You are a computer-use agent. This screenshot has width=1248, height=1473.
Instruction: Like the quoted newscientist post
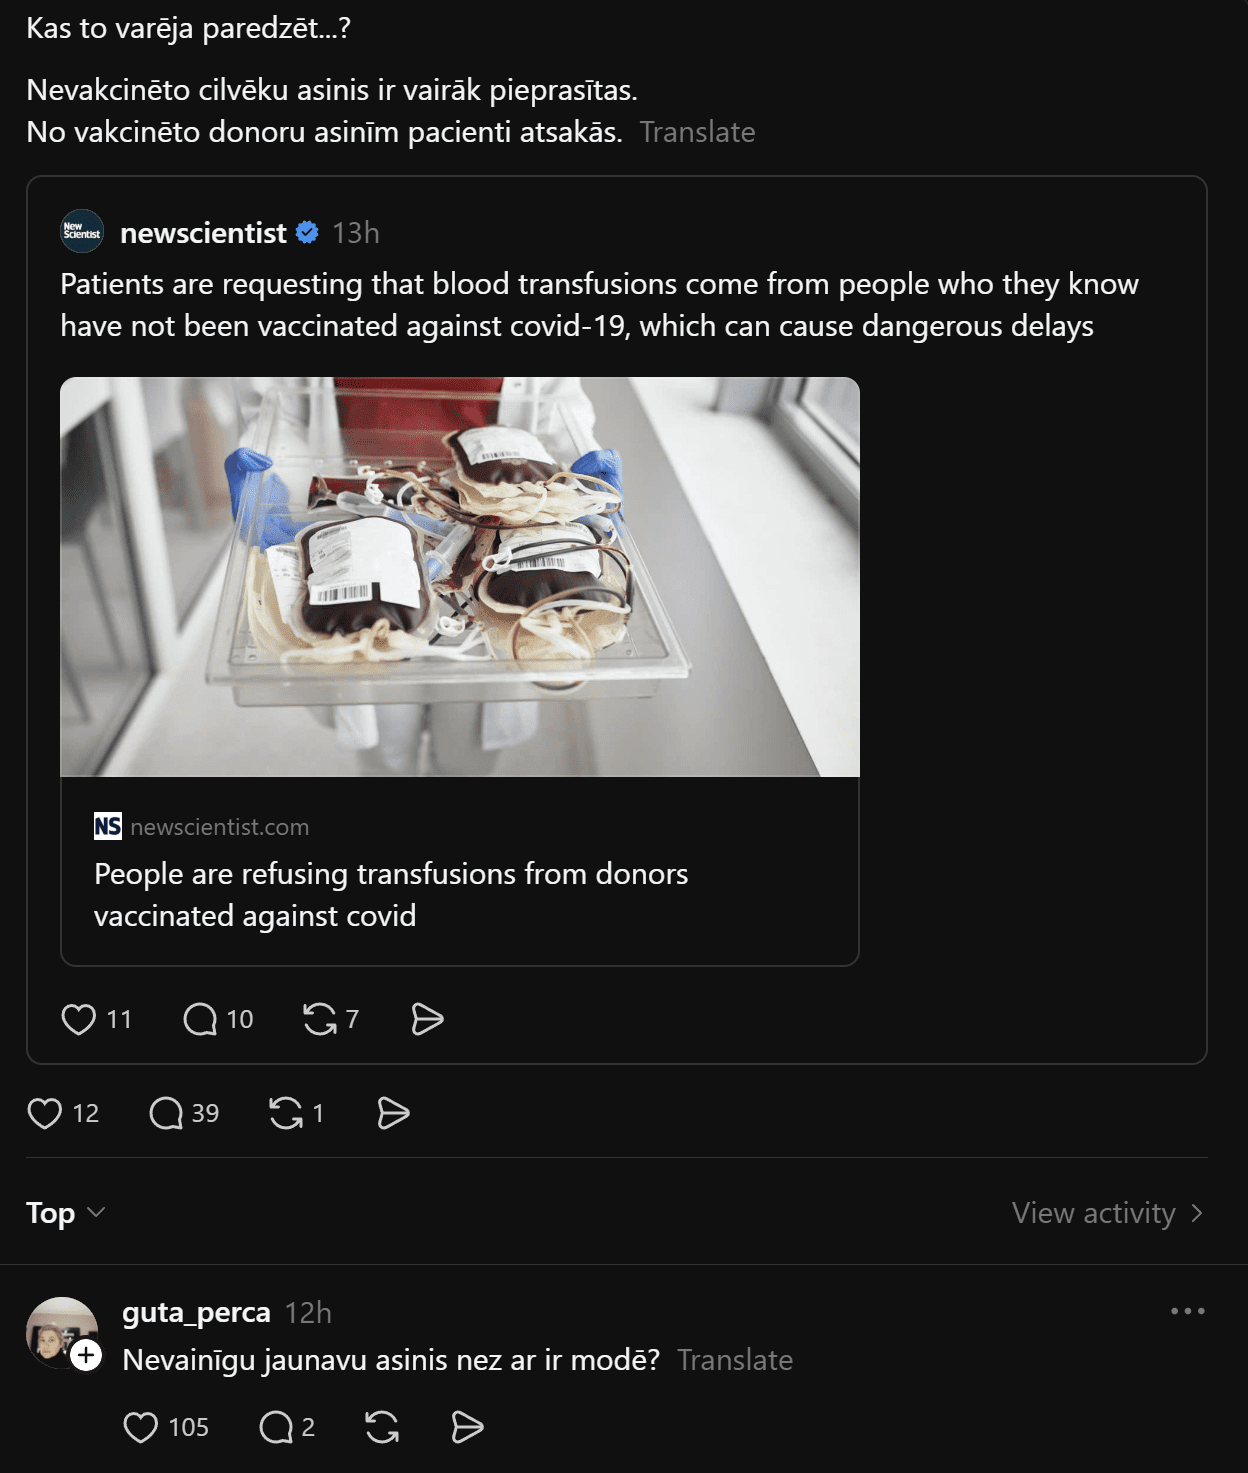[78, 1019]
